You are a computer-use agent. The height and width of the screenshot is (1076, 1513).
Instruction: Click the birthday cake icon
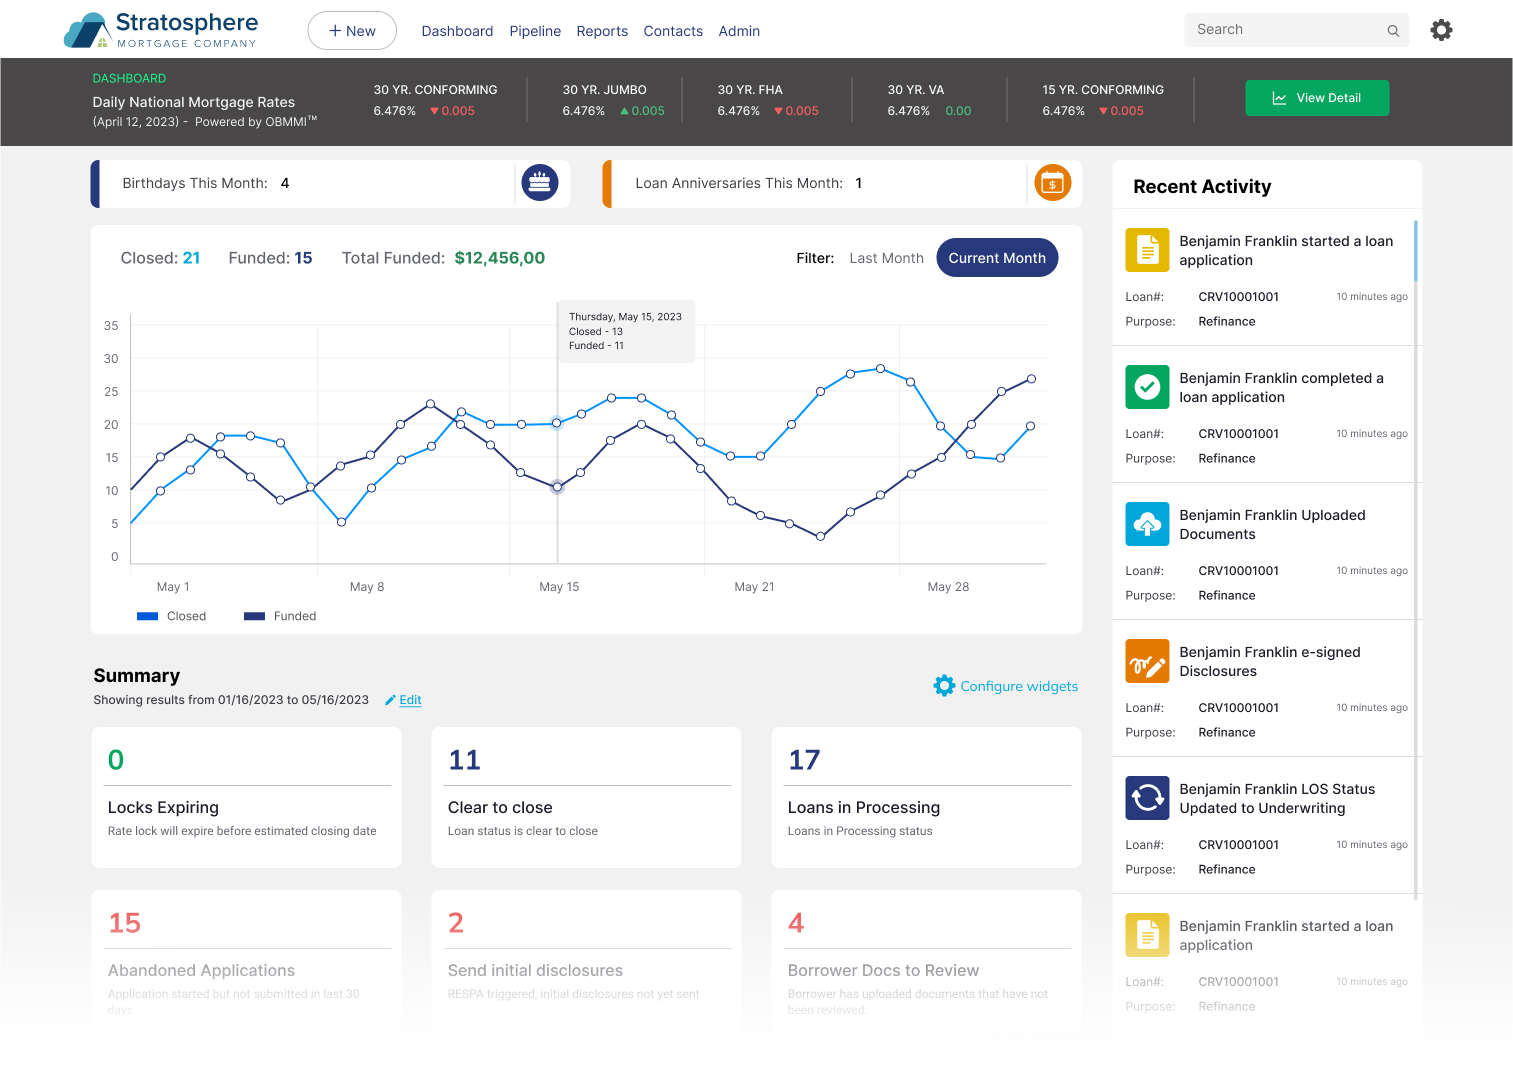[540, 183]
